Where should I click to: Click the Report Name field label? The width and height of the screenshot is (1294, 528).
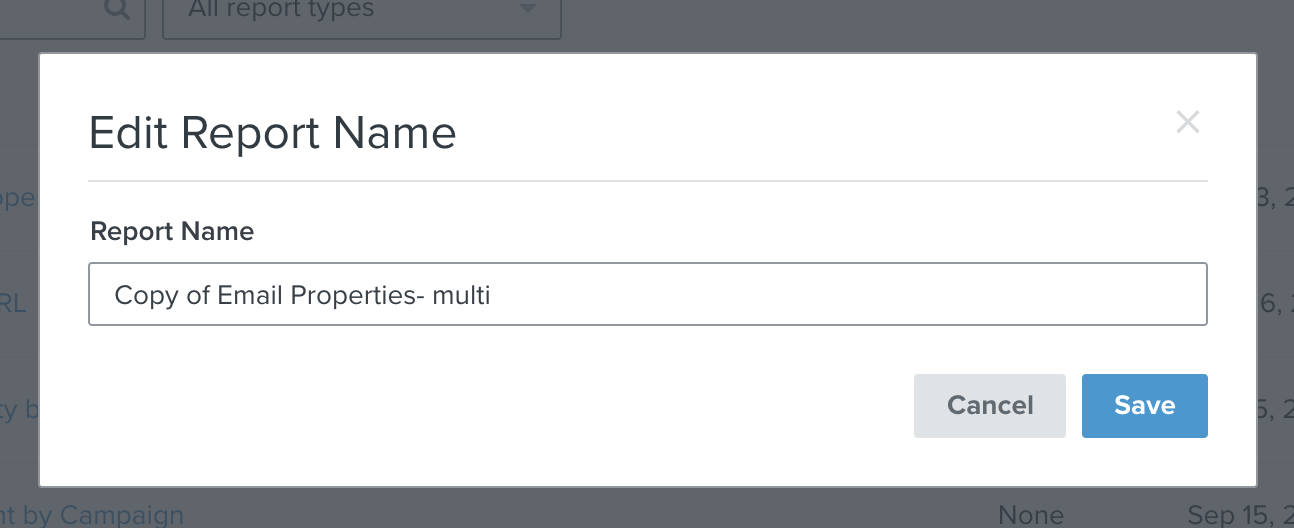[x=172, y=232]
